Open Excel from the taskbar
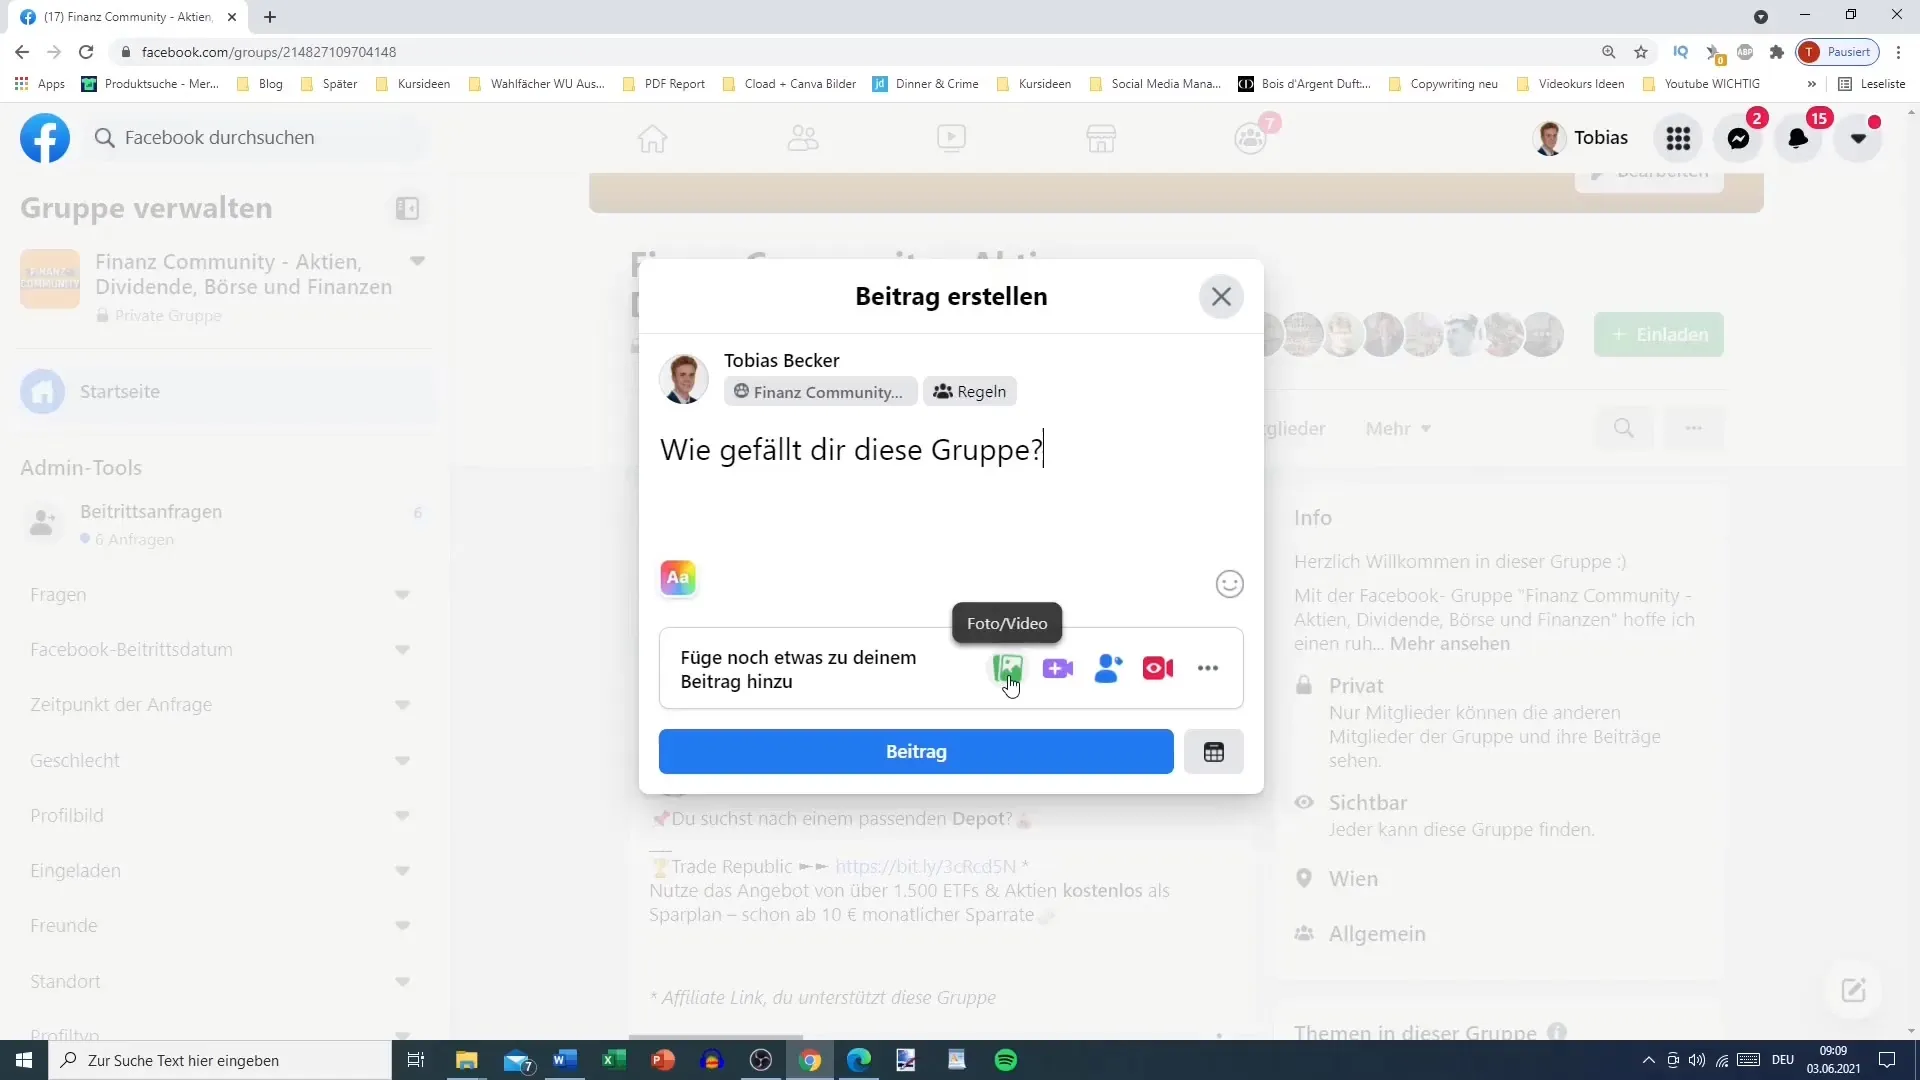1920x1080 pixels. (x=614, y=1060)
